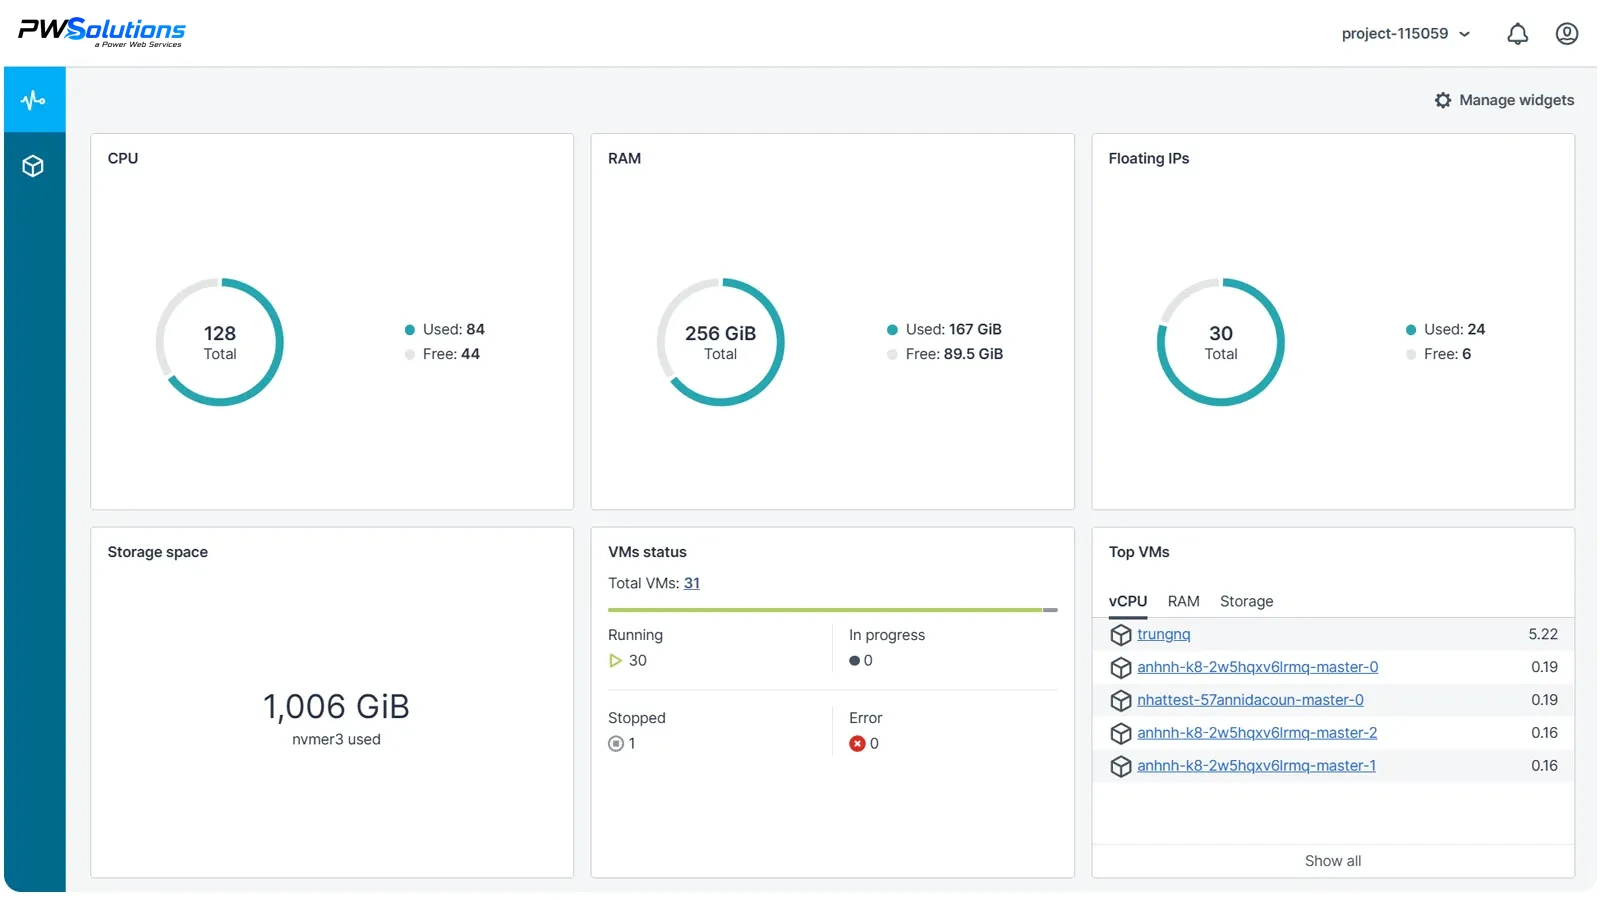Switch to the RAM tab in Top VMs
The image size is (1600, 900).
click(1183, 602)
